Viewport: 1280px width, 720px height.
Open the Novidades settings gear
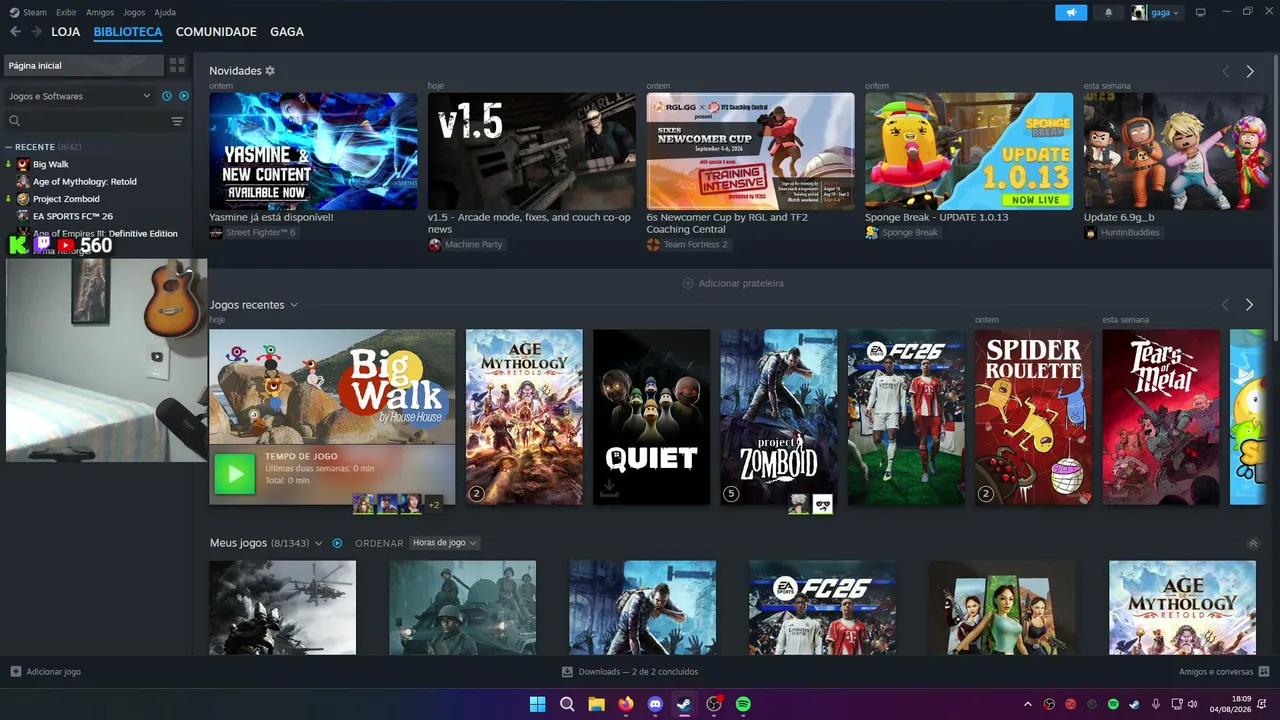[270, 71]
